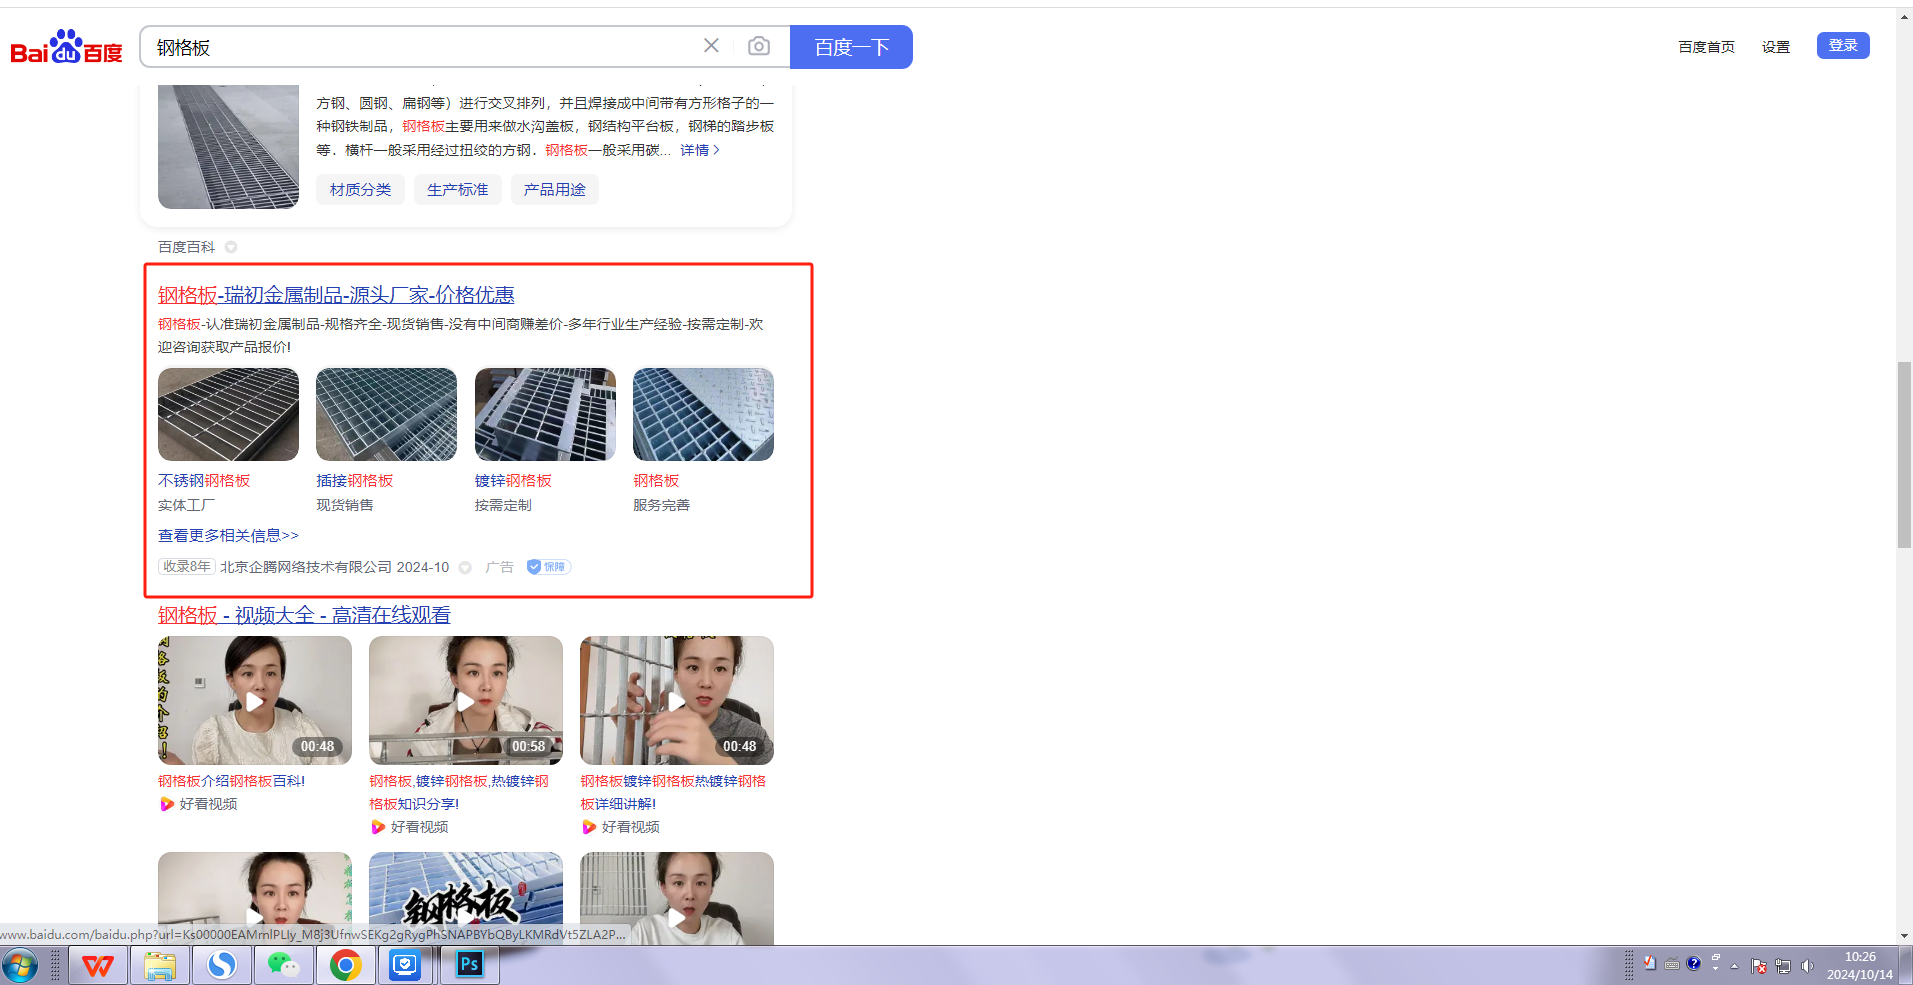Open 钢格板 - 视频大全 title link
1913x985 pixels.
304,615
